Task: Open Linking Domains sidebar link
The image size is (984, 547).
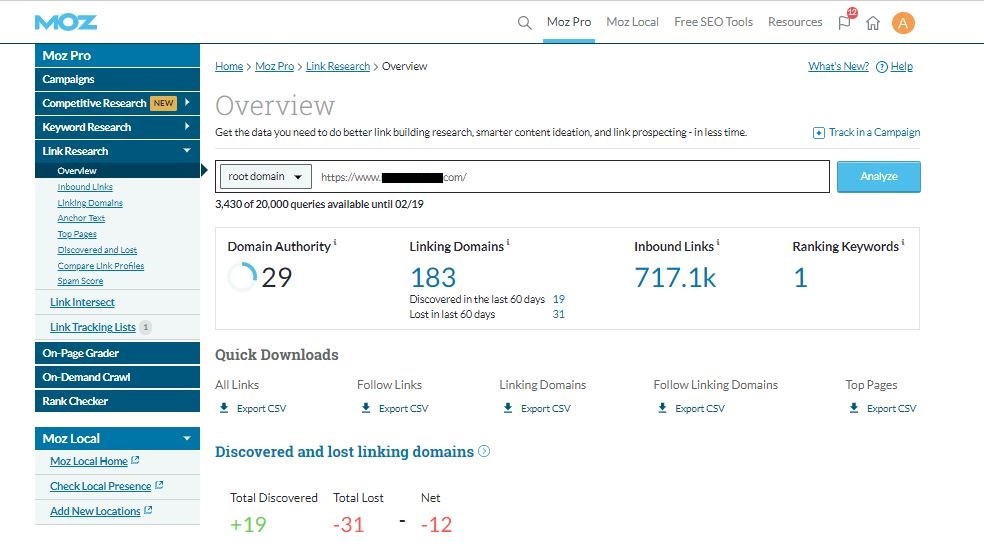Action: coord(90,203)
